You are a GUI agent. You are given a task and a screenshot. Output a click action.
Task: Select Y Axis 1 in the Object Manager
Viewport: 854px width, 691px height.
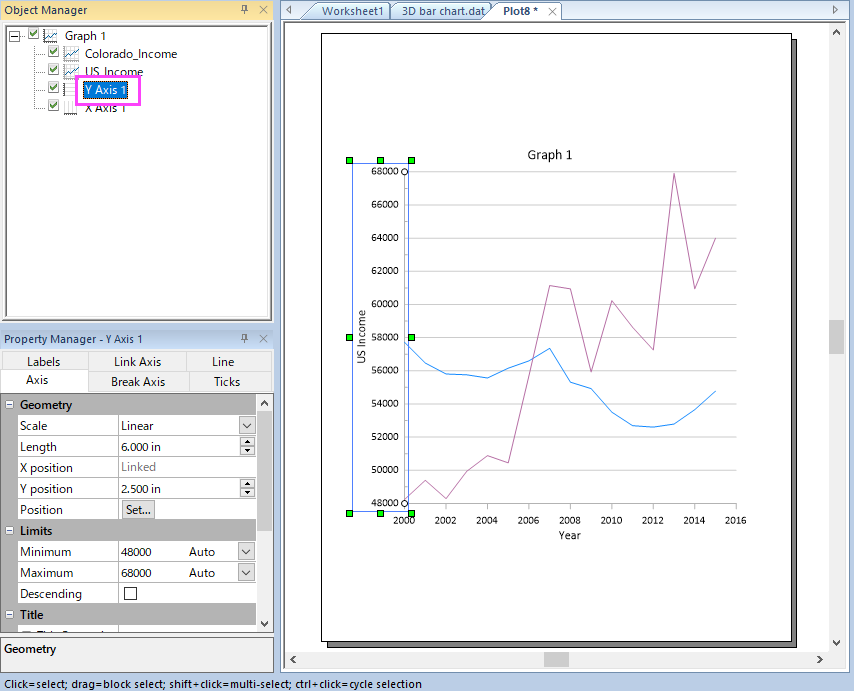tap(106, 90)
